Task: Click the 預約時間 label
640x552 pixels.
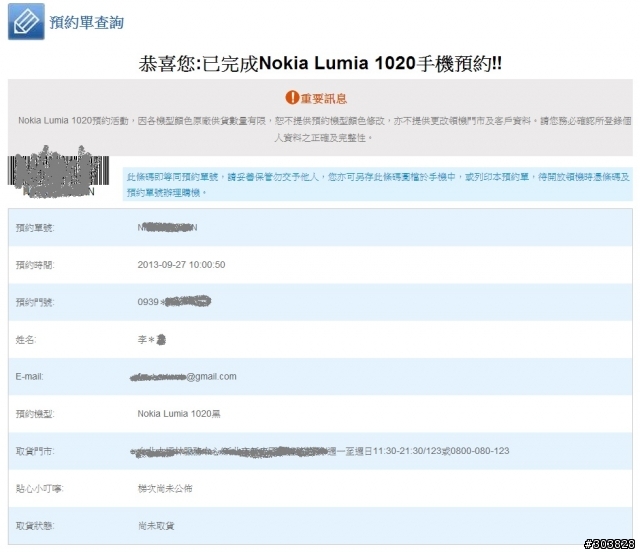Action: (x=35, y=265)
